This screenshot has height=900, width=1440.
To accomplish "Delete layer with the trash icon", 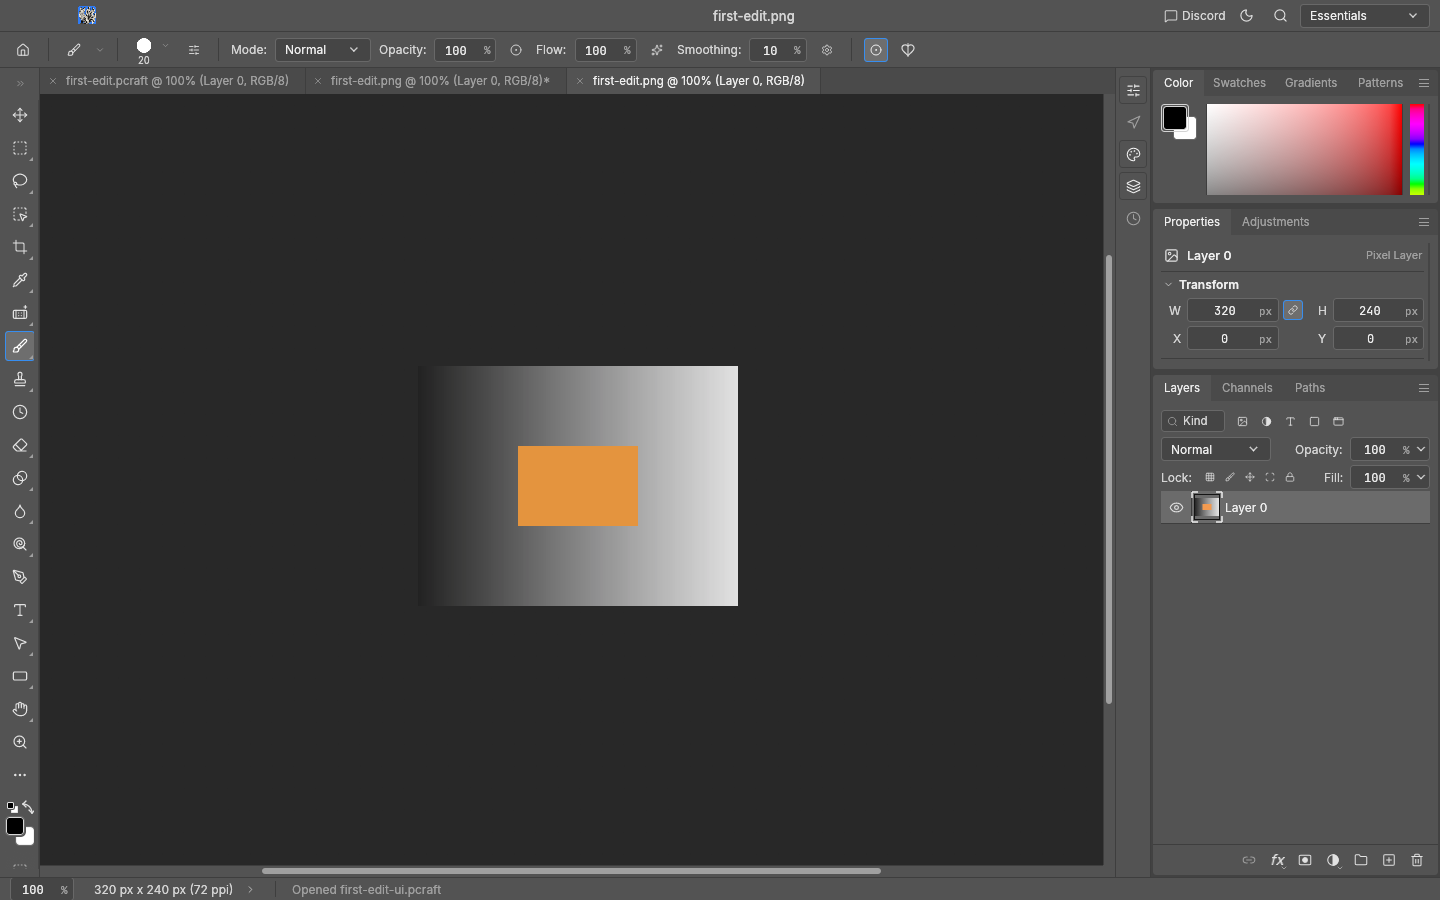I will tap(1417, 860).
